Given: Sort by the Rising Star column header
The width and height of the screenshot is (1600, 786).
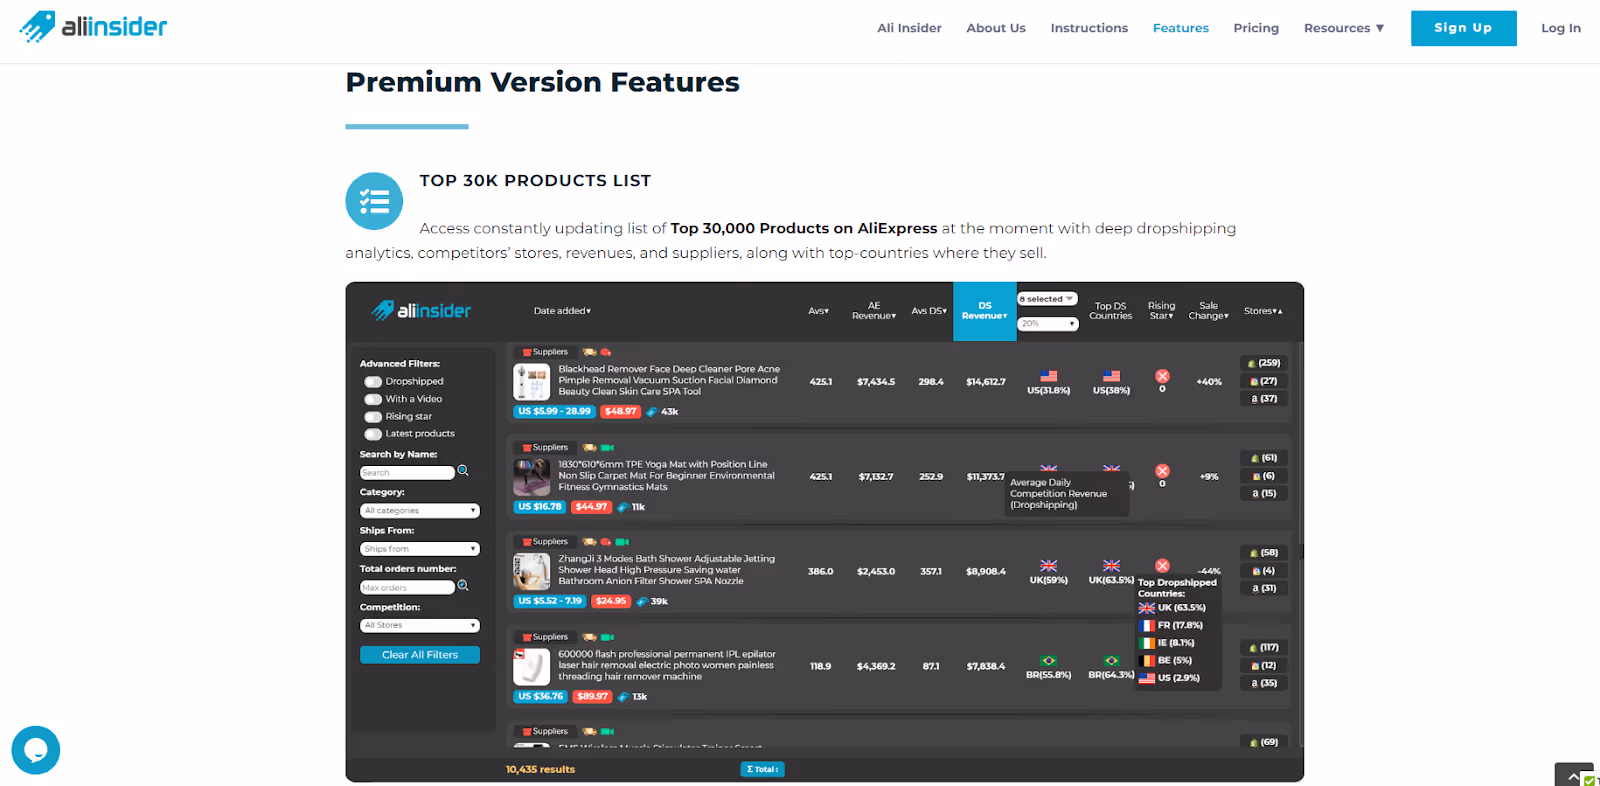Looking at the screenshot, I should (1161, 311).
